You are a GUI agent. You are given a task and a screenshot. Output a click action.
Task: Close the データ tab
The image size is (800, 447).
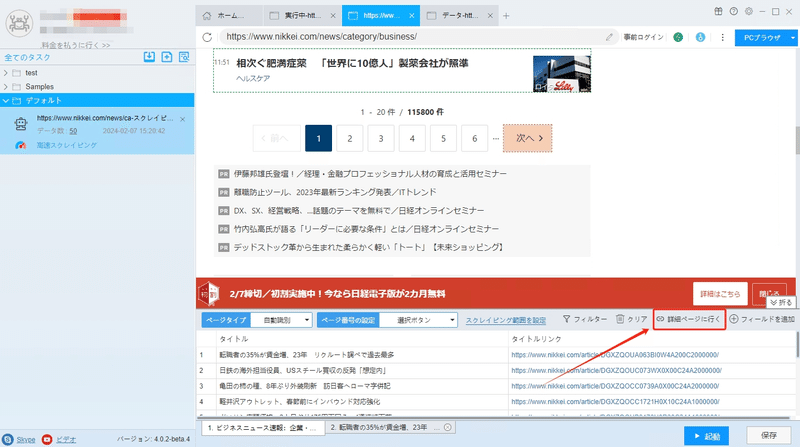tap(490, 16)
